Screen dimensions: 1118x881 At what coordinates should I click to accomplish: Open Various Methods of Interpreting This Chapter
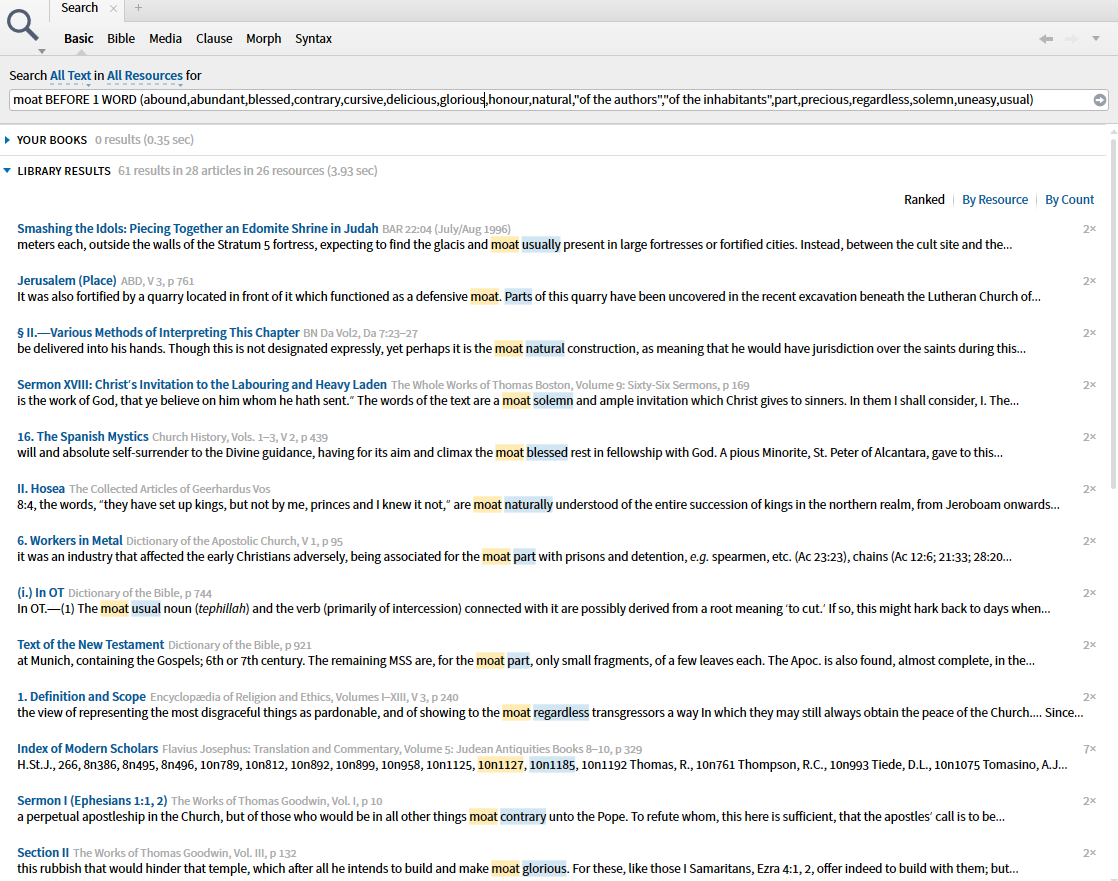(x=158, y=332)
